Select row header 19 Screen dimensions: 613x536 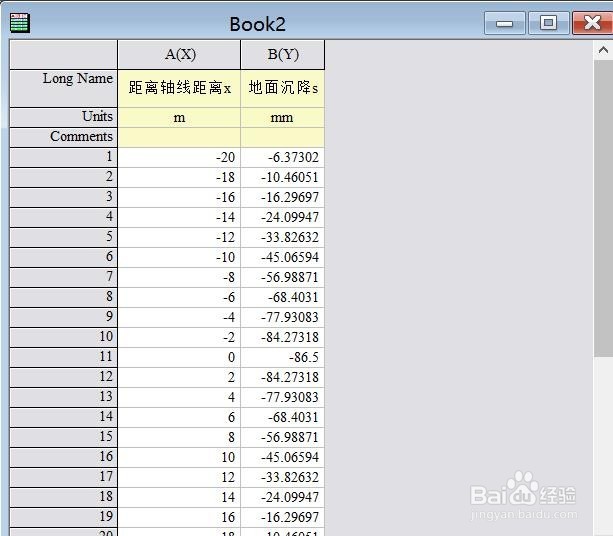pos(64,517)
